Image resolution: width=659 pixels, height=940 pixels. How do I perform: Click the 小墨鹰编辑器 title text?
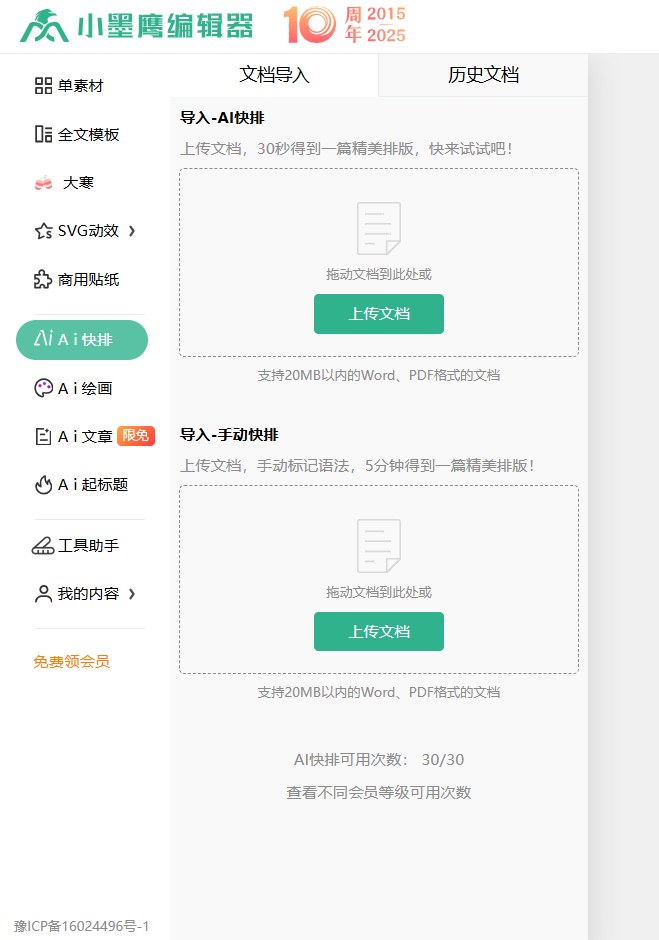tap(164, 26)
